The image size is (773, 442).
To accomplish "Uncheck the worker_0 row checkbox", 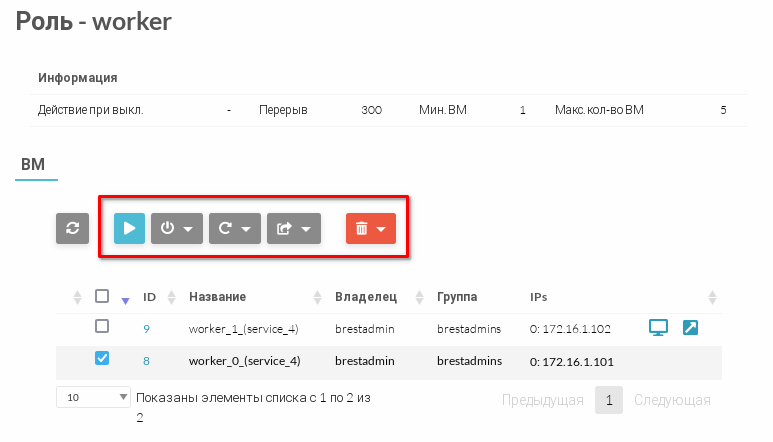I will 101,359.
